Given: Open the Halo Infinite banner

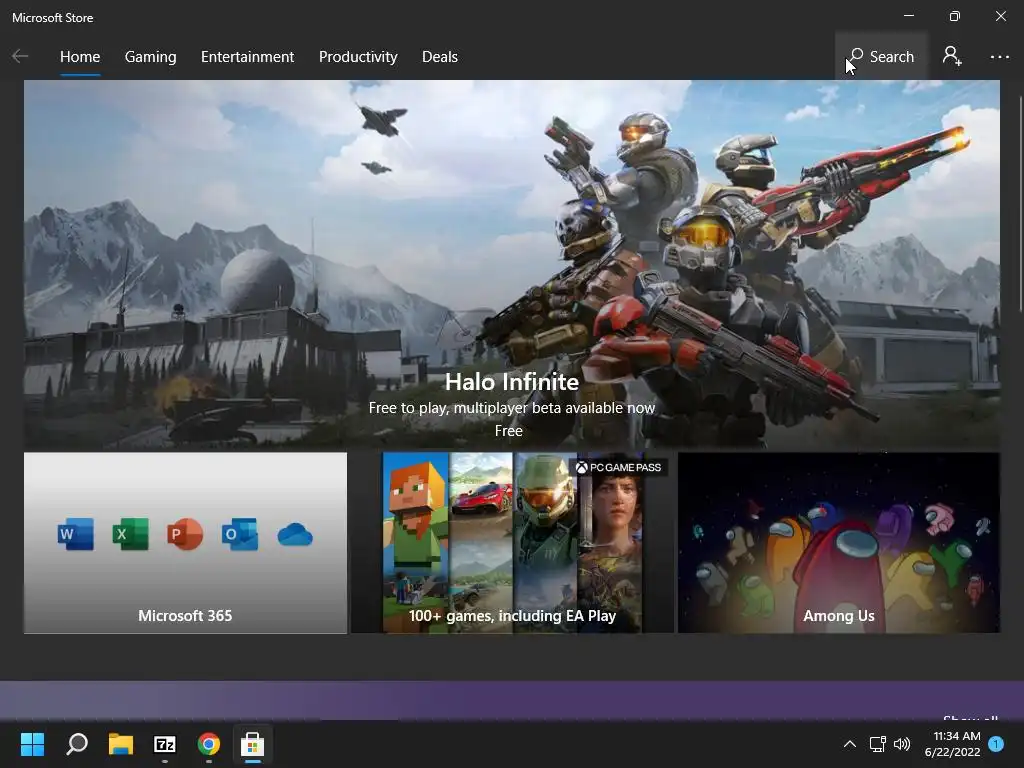Looking at the screenshot, I should pos(511,264).
